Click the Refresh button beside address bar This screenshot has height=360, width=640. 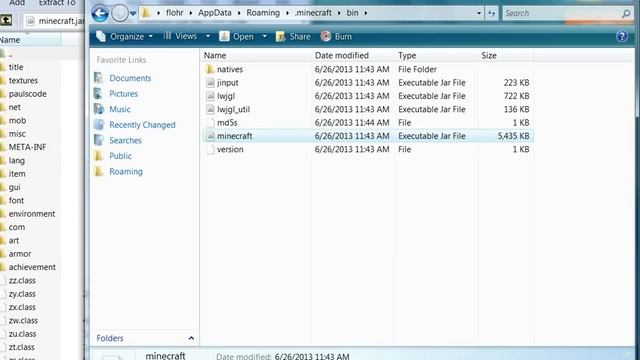[491, 13]
